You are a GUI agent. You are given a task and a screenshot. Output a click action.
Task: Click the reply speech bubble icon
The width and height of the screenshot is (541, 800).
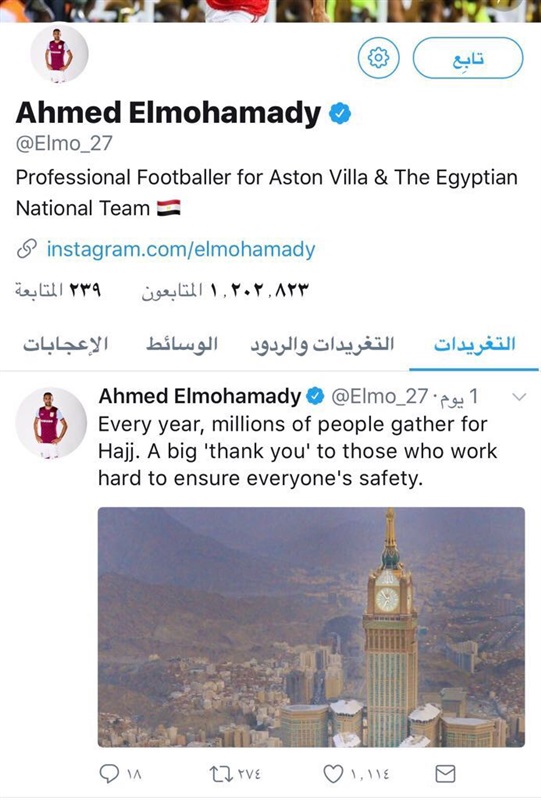click(x=109, y=774)
